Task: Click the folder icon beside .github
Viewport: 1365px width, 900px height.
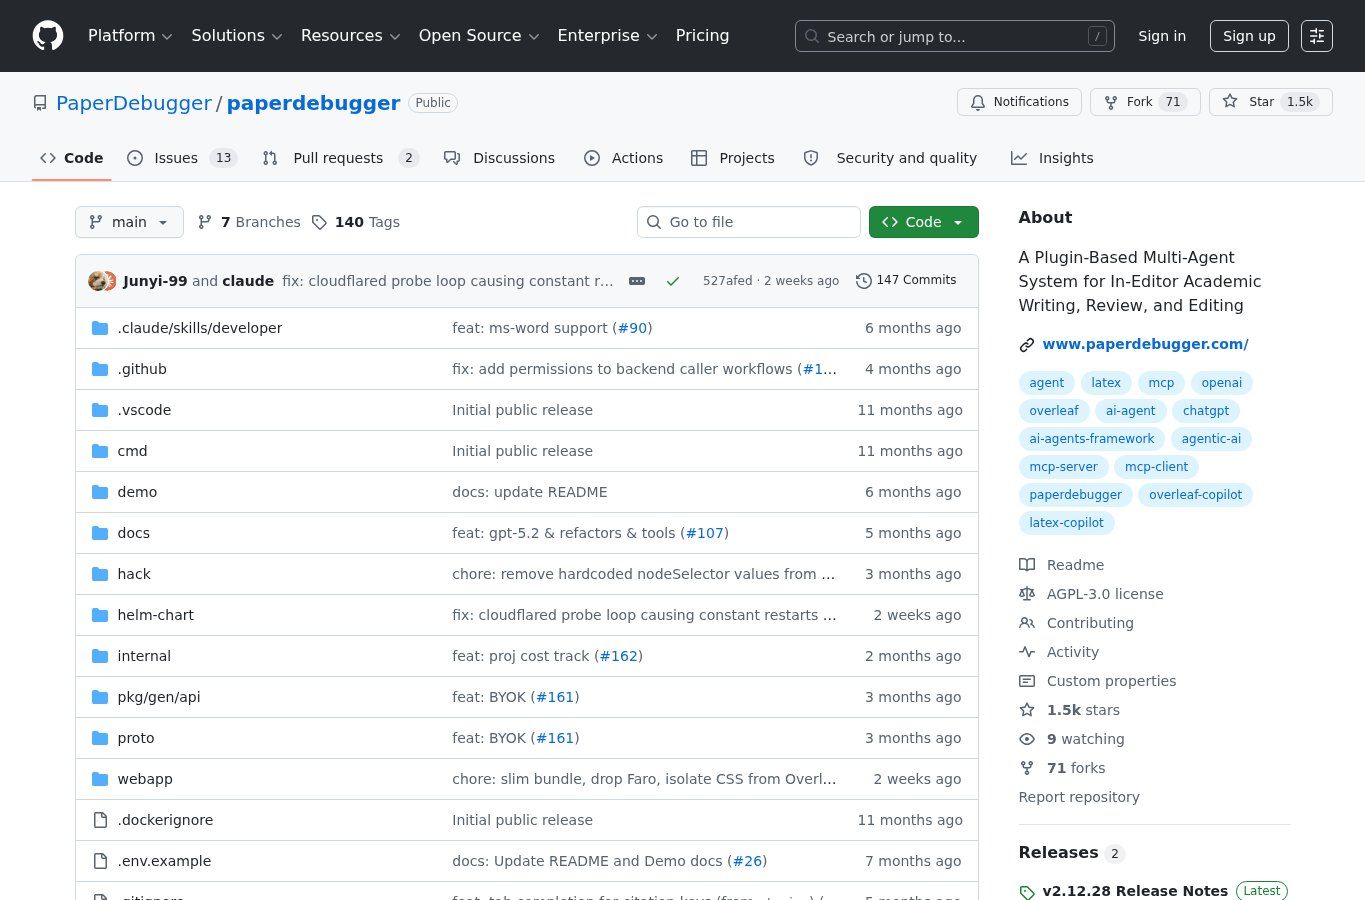Action: [x=100, y=369]
